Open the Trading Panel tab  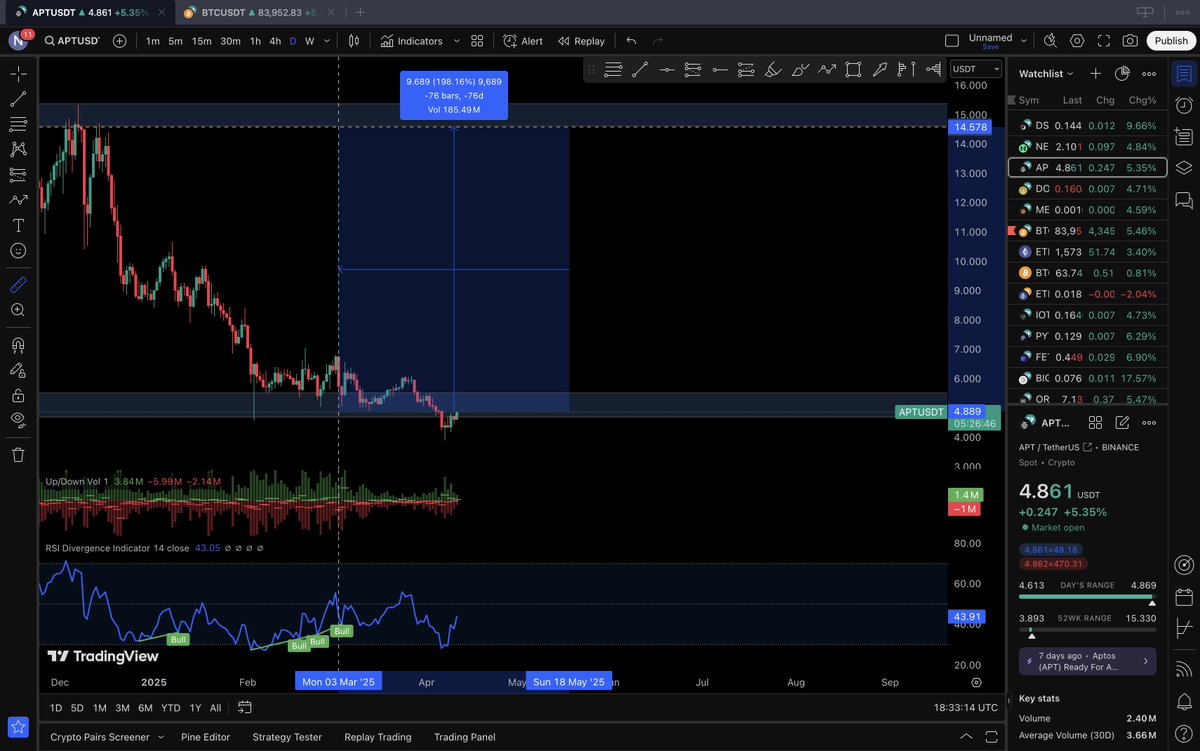tap(464, 737)
